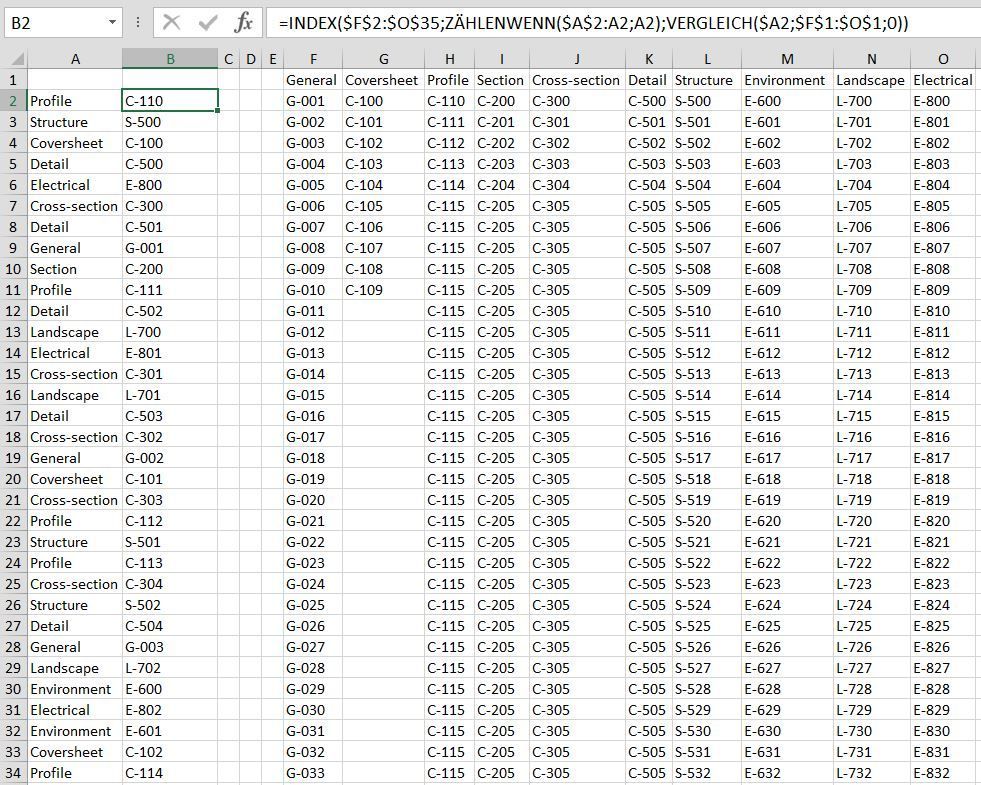Click cell O2 containing E-800
981x785 pixels.
944,101
